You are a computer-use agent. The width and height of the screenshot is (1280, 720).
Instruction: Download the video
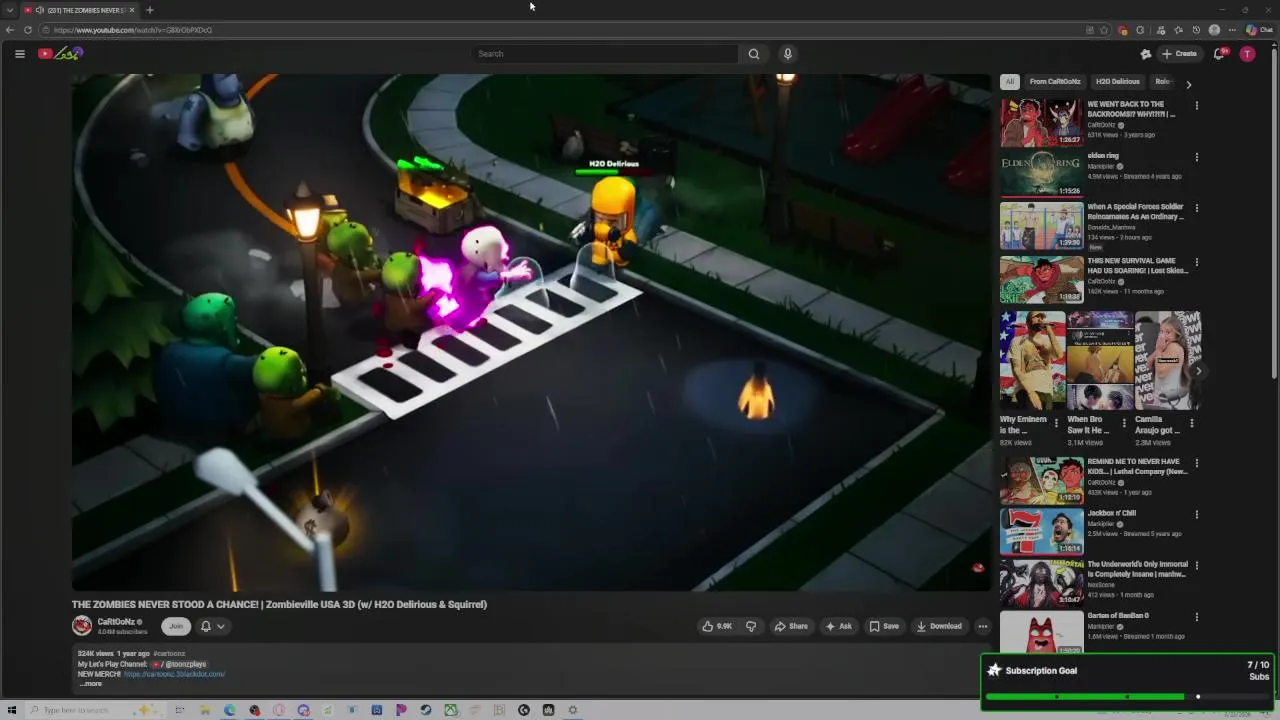tap(939, 626)
